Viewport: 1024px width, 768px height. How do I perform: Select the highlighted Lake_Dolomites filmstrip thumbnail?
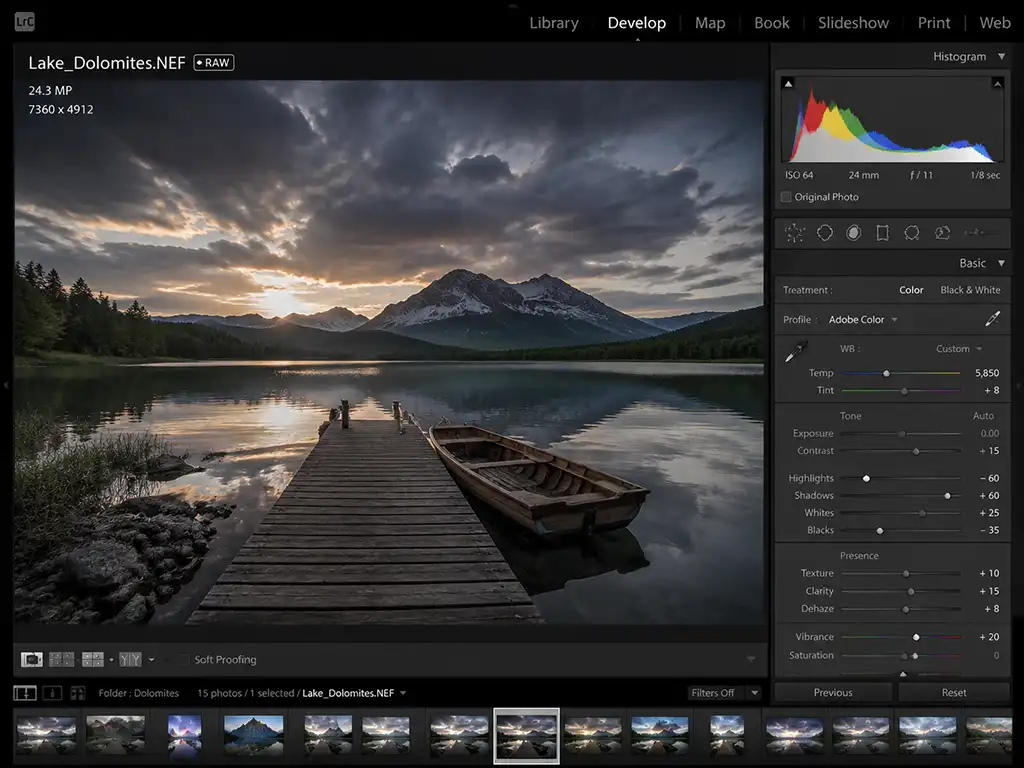(526, 736)
